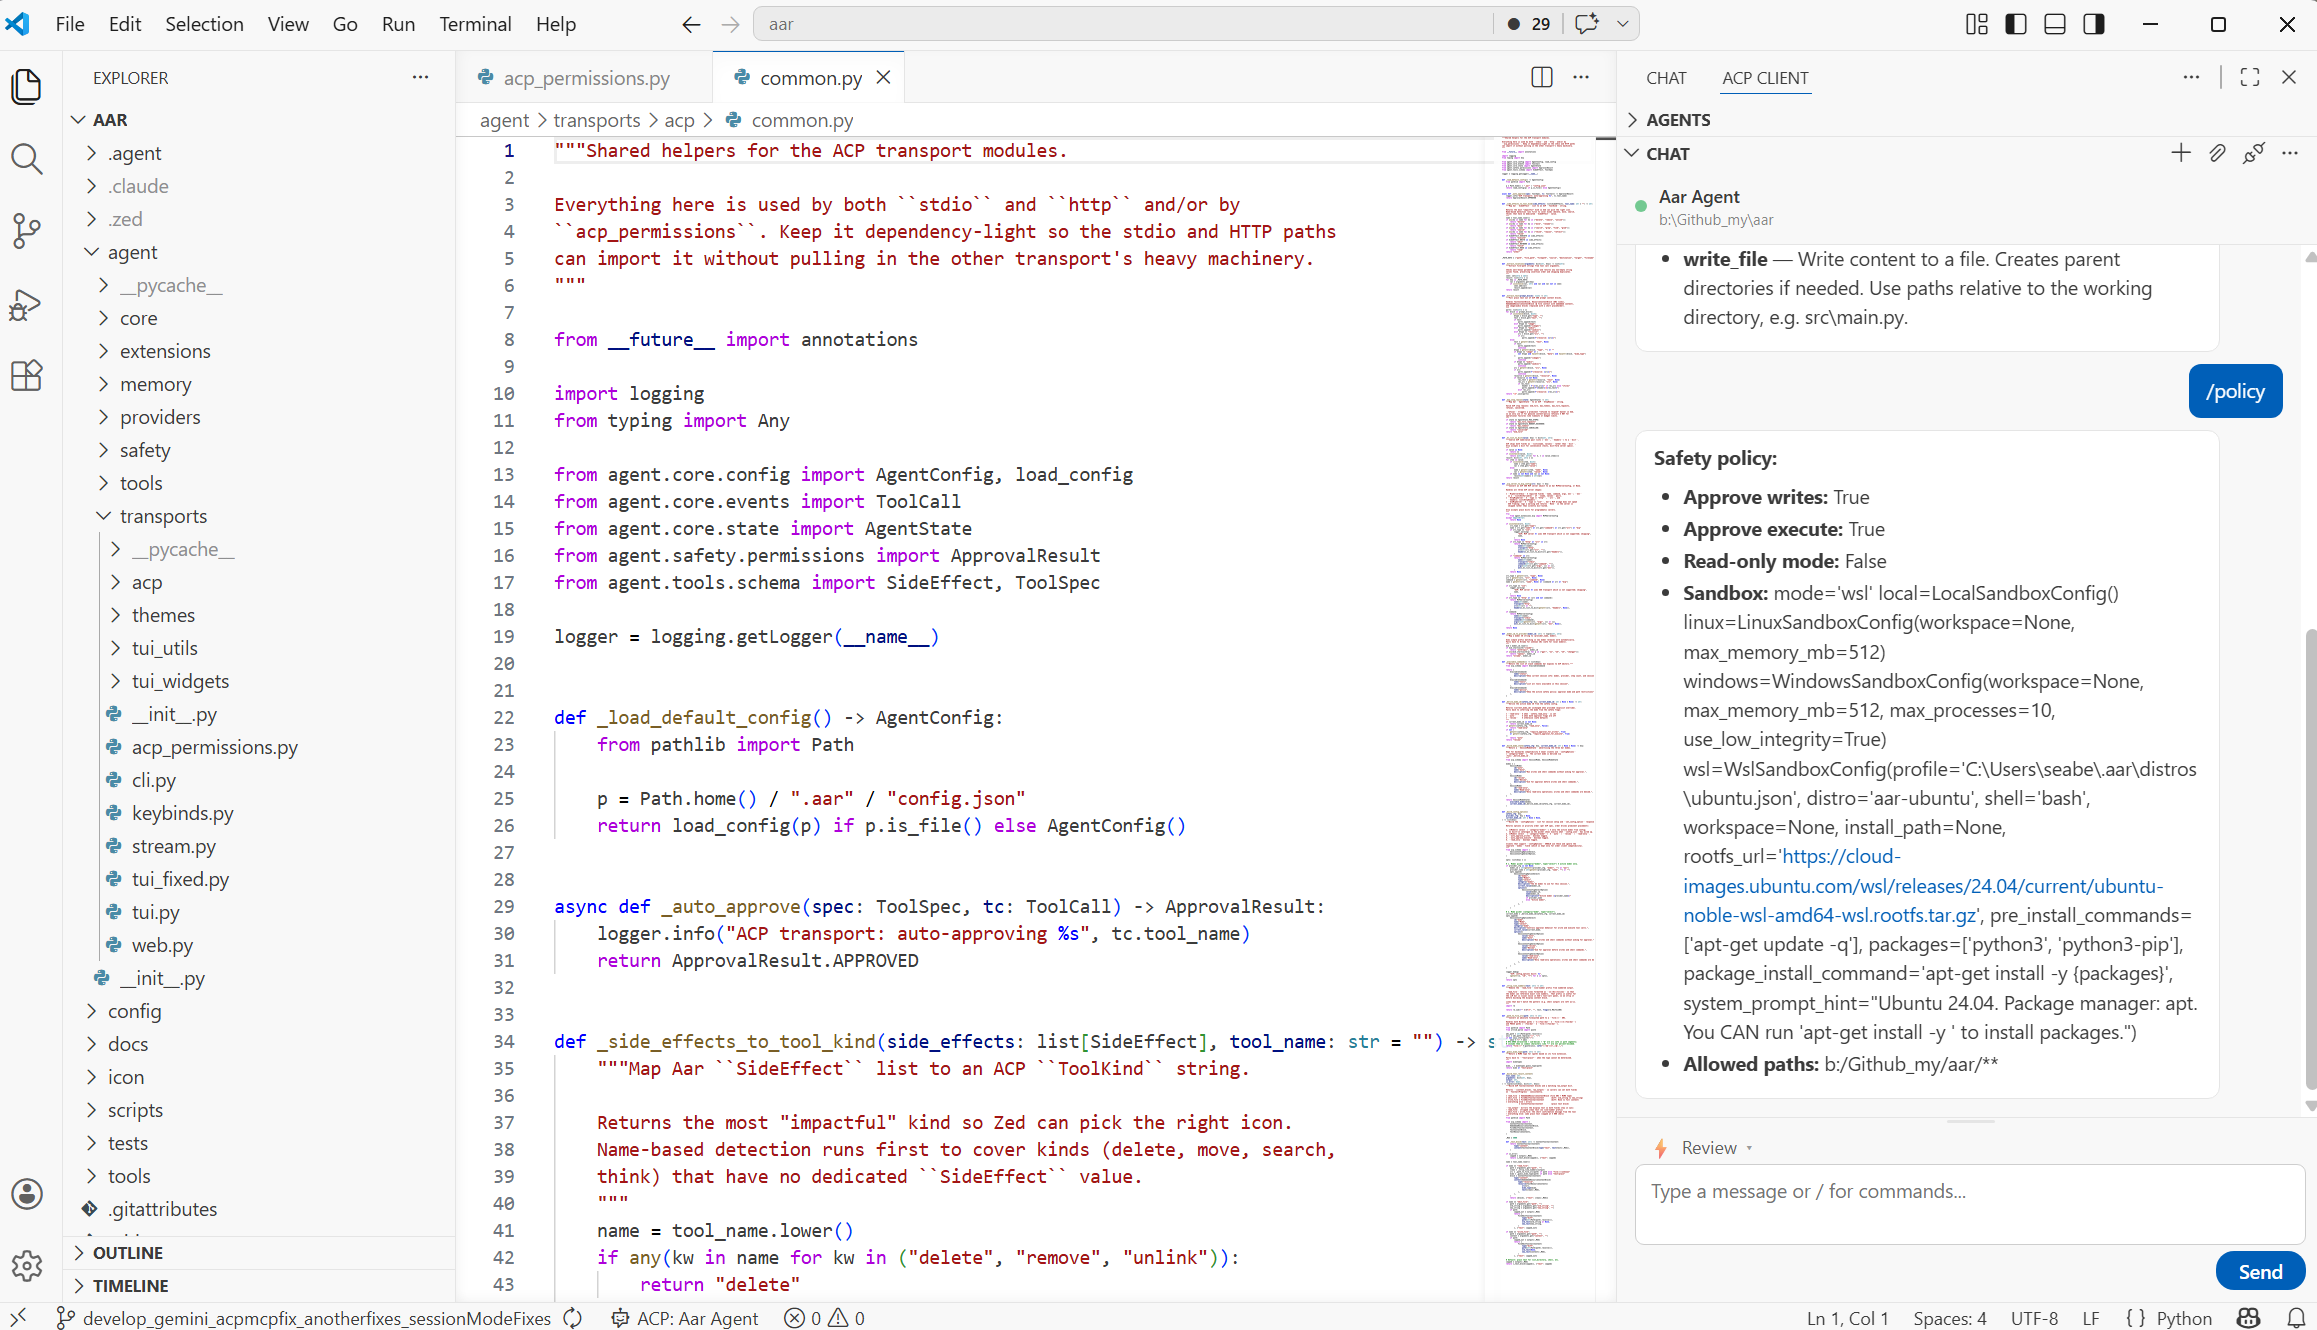This screenshot has width=2317, height=1330.
Task: Click in the message input box
Action: [1968, 1204]
